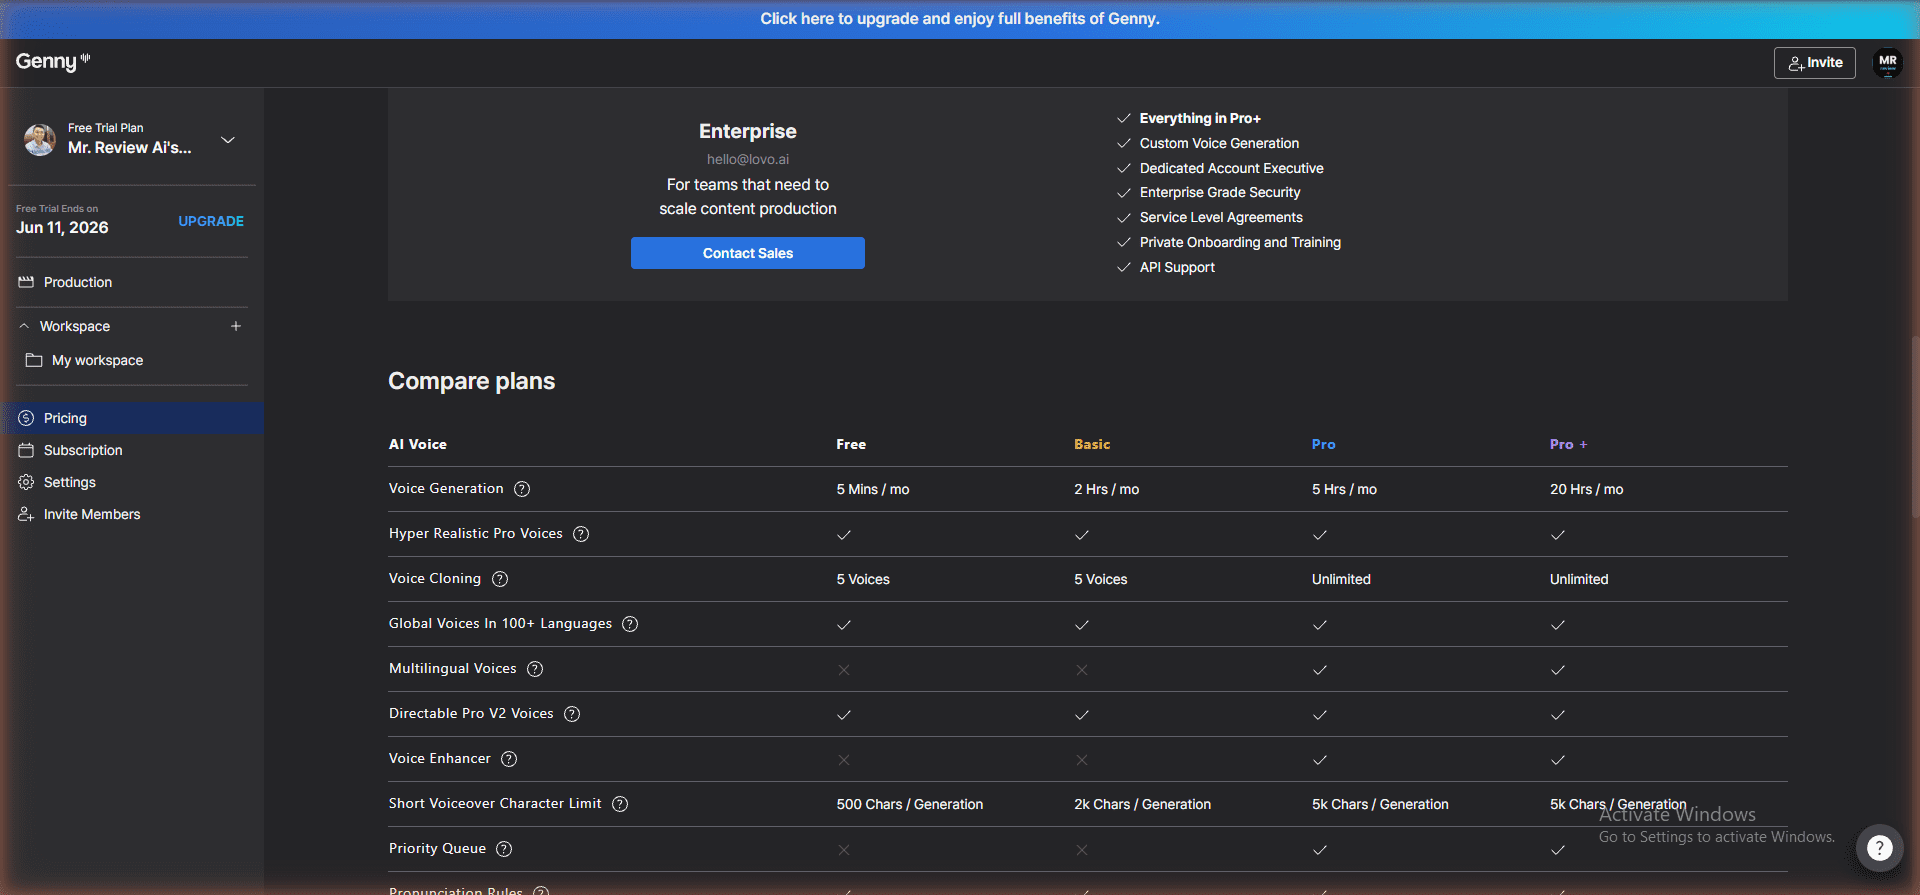Collapse the Workspace section
Image resolution: width=1920 pixels, height=895 pixels.
(x=24, y=326)
